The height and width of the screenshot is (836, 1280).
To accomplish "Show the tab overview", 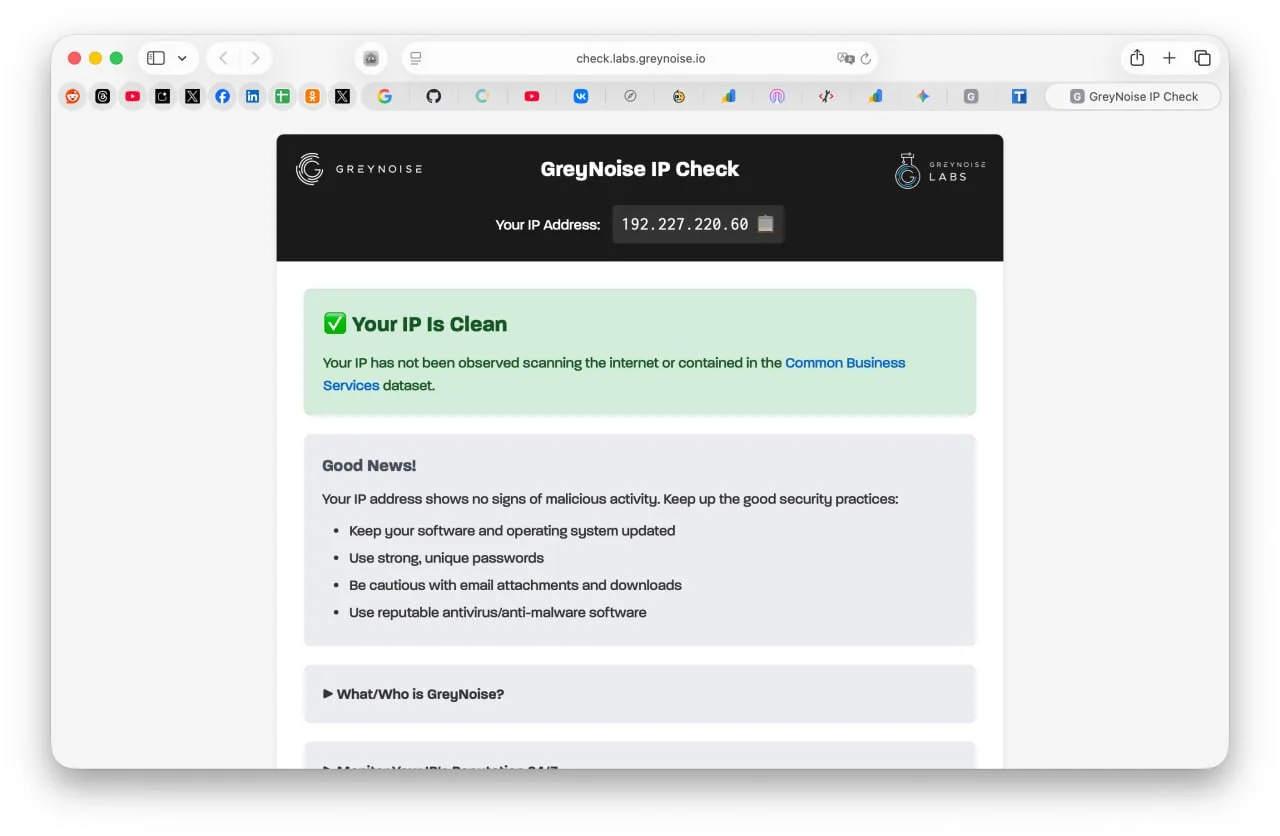I will coord(1202,58).
